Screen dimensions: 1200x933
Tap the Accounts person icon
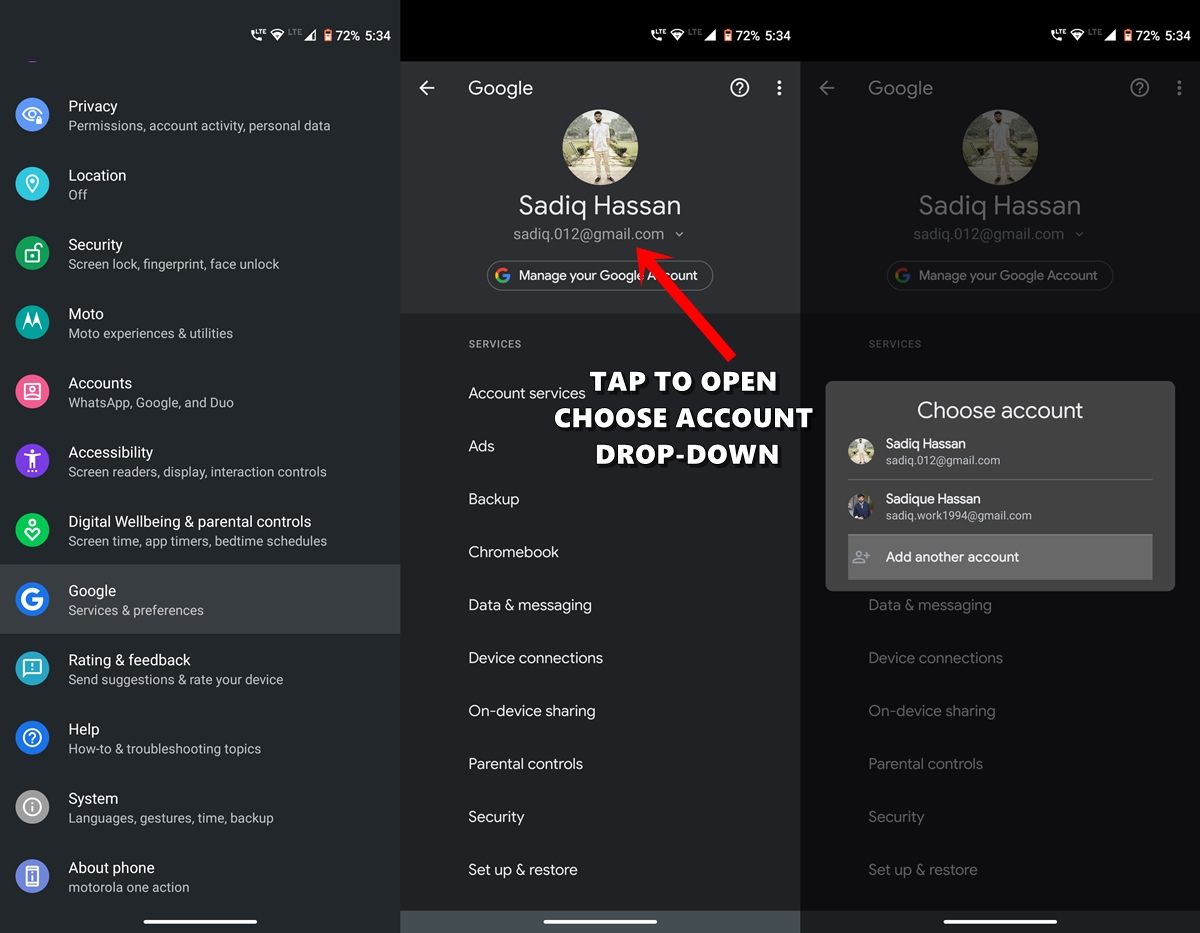[32, 392]
